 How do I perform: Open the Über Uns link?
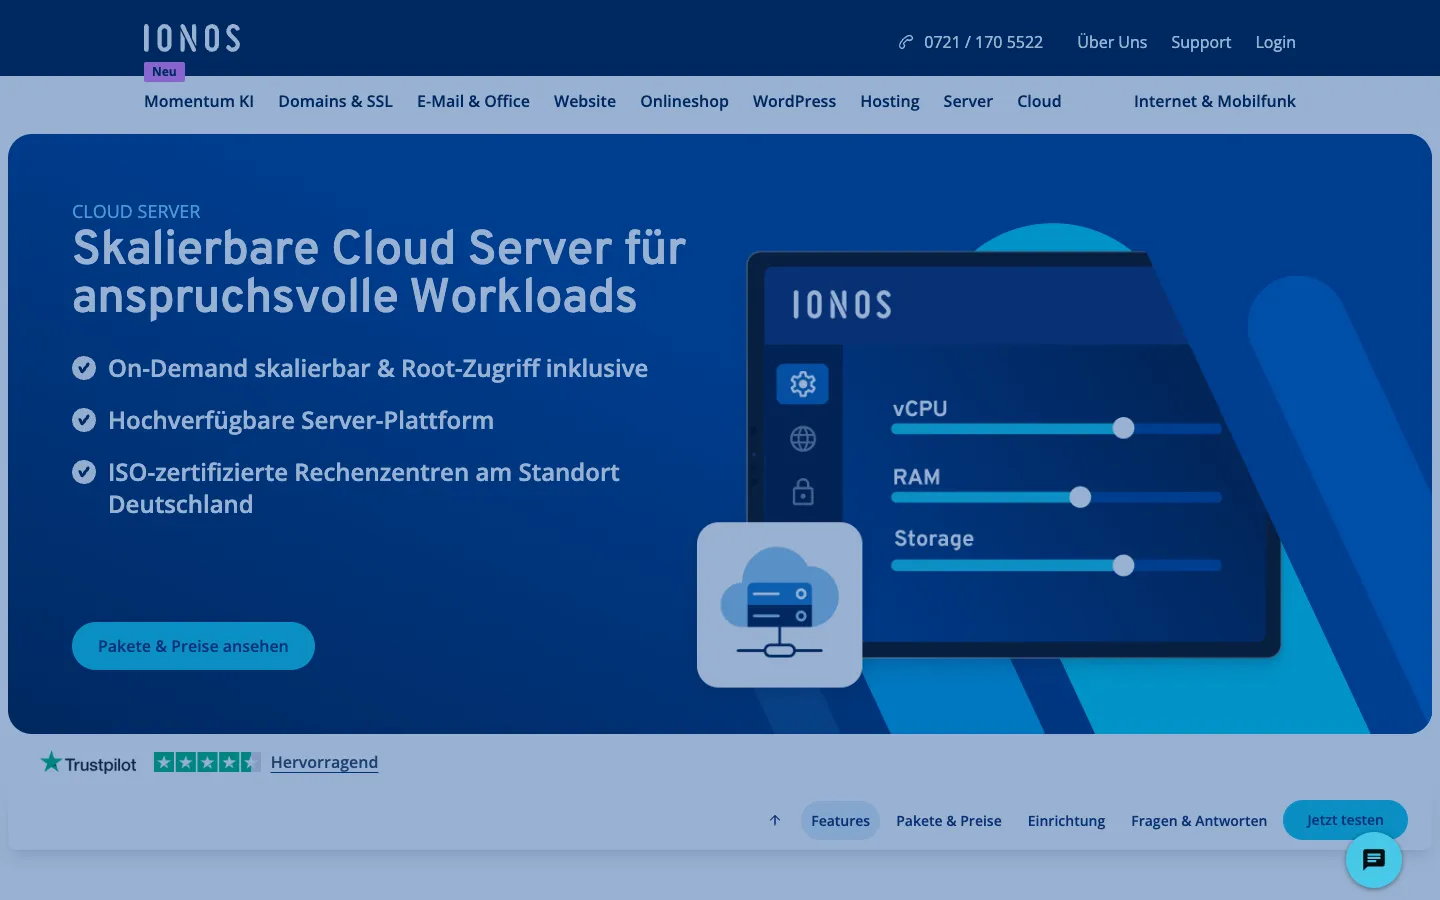(1112, 42)
